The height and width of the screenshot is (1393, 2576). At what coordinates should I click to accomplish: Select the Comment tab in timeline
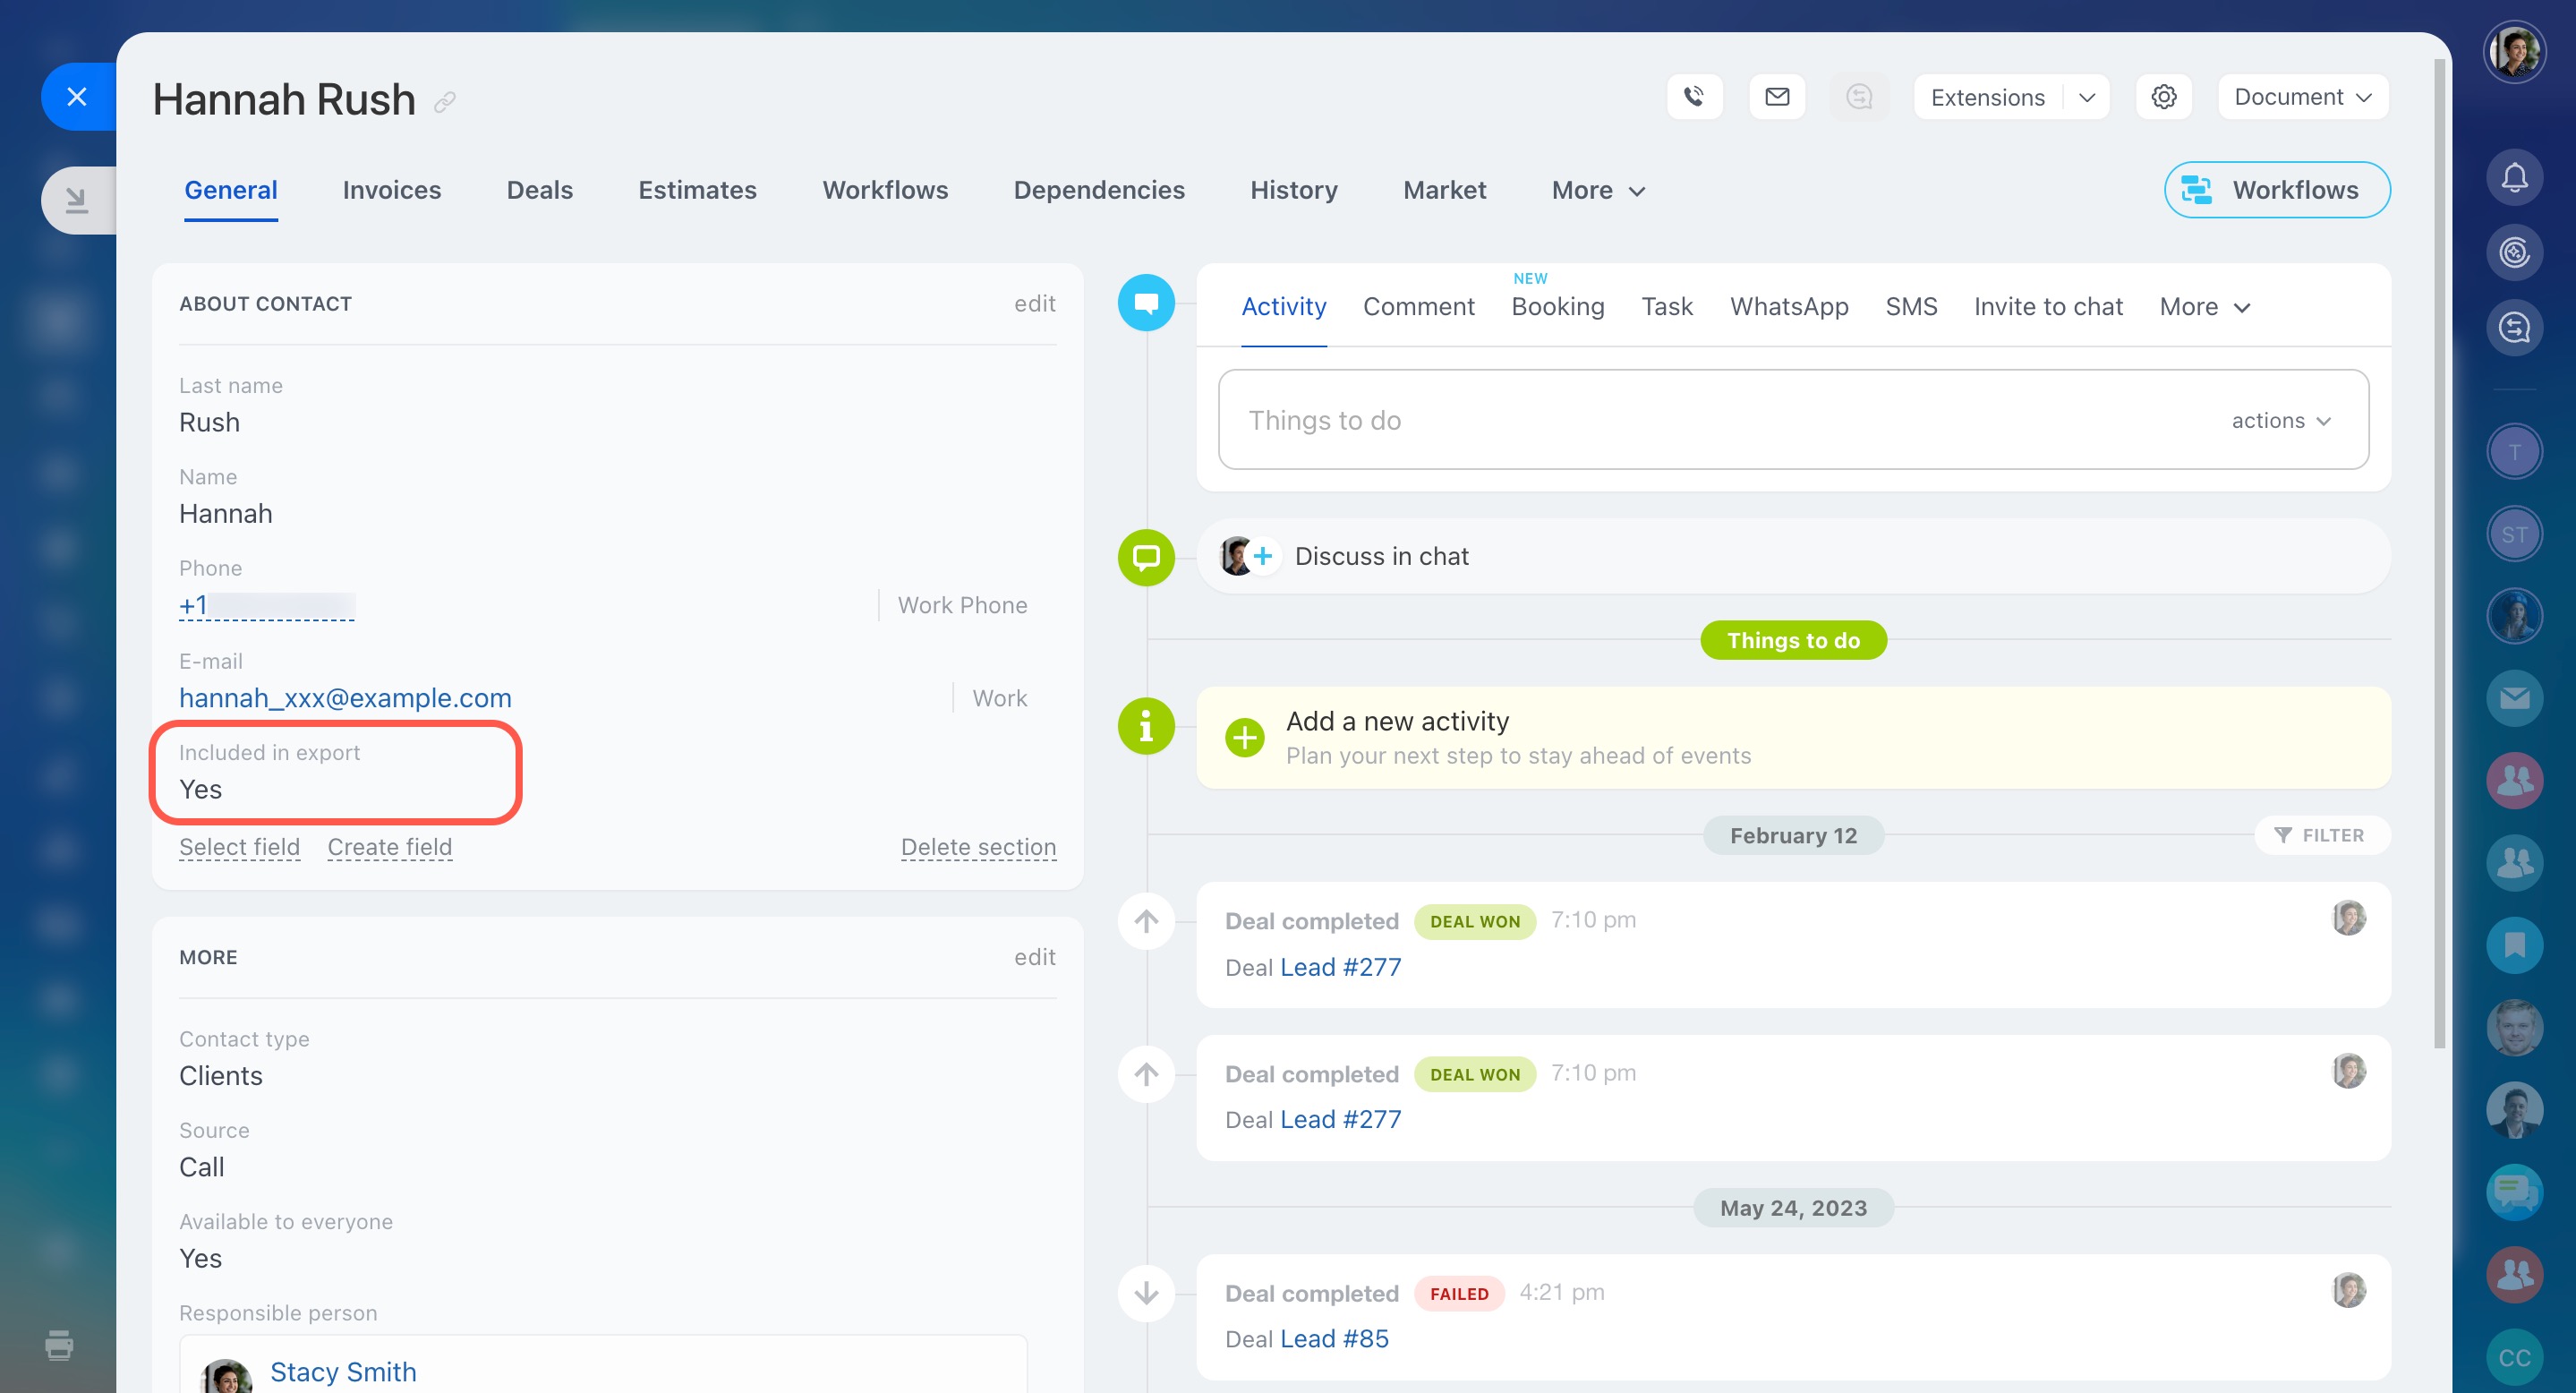[x=1418, y=307]
